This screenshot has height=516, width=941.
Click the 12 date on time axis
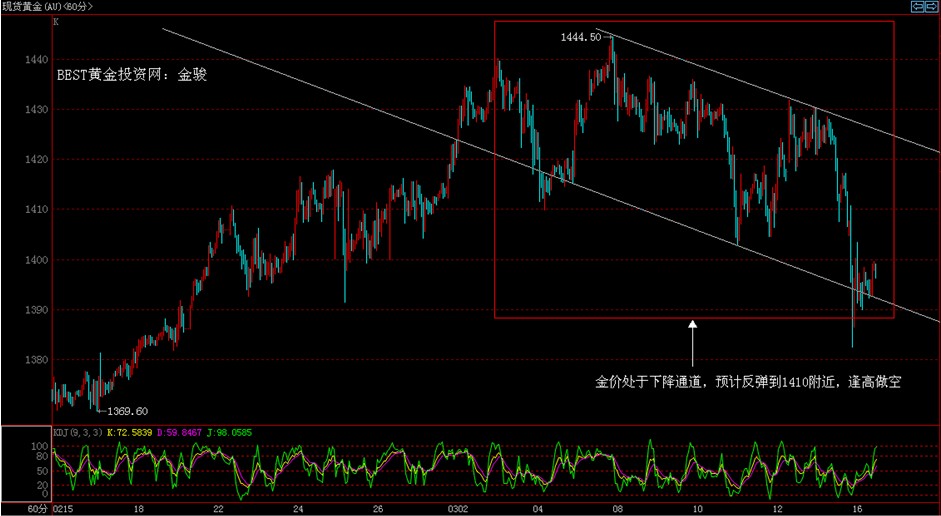[777, 509]
